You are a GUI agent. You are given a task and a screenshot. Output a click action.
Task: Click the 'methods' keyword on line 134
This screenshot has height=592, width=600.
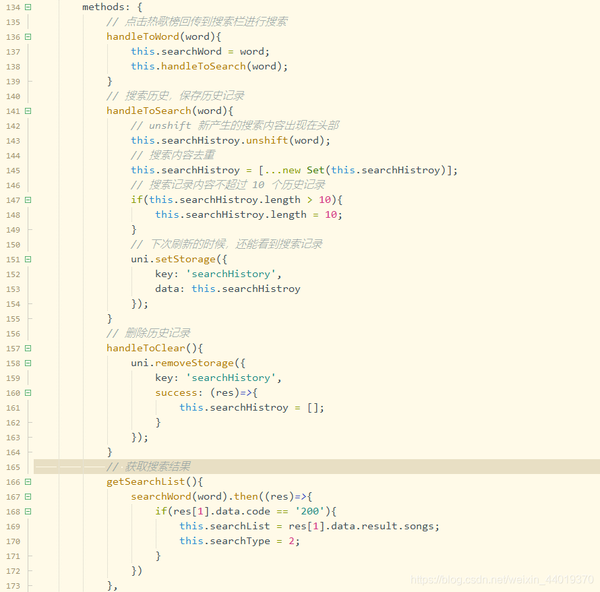click(x=103, y=7)
